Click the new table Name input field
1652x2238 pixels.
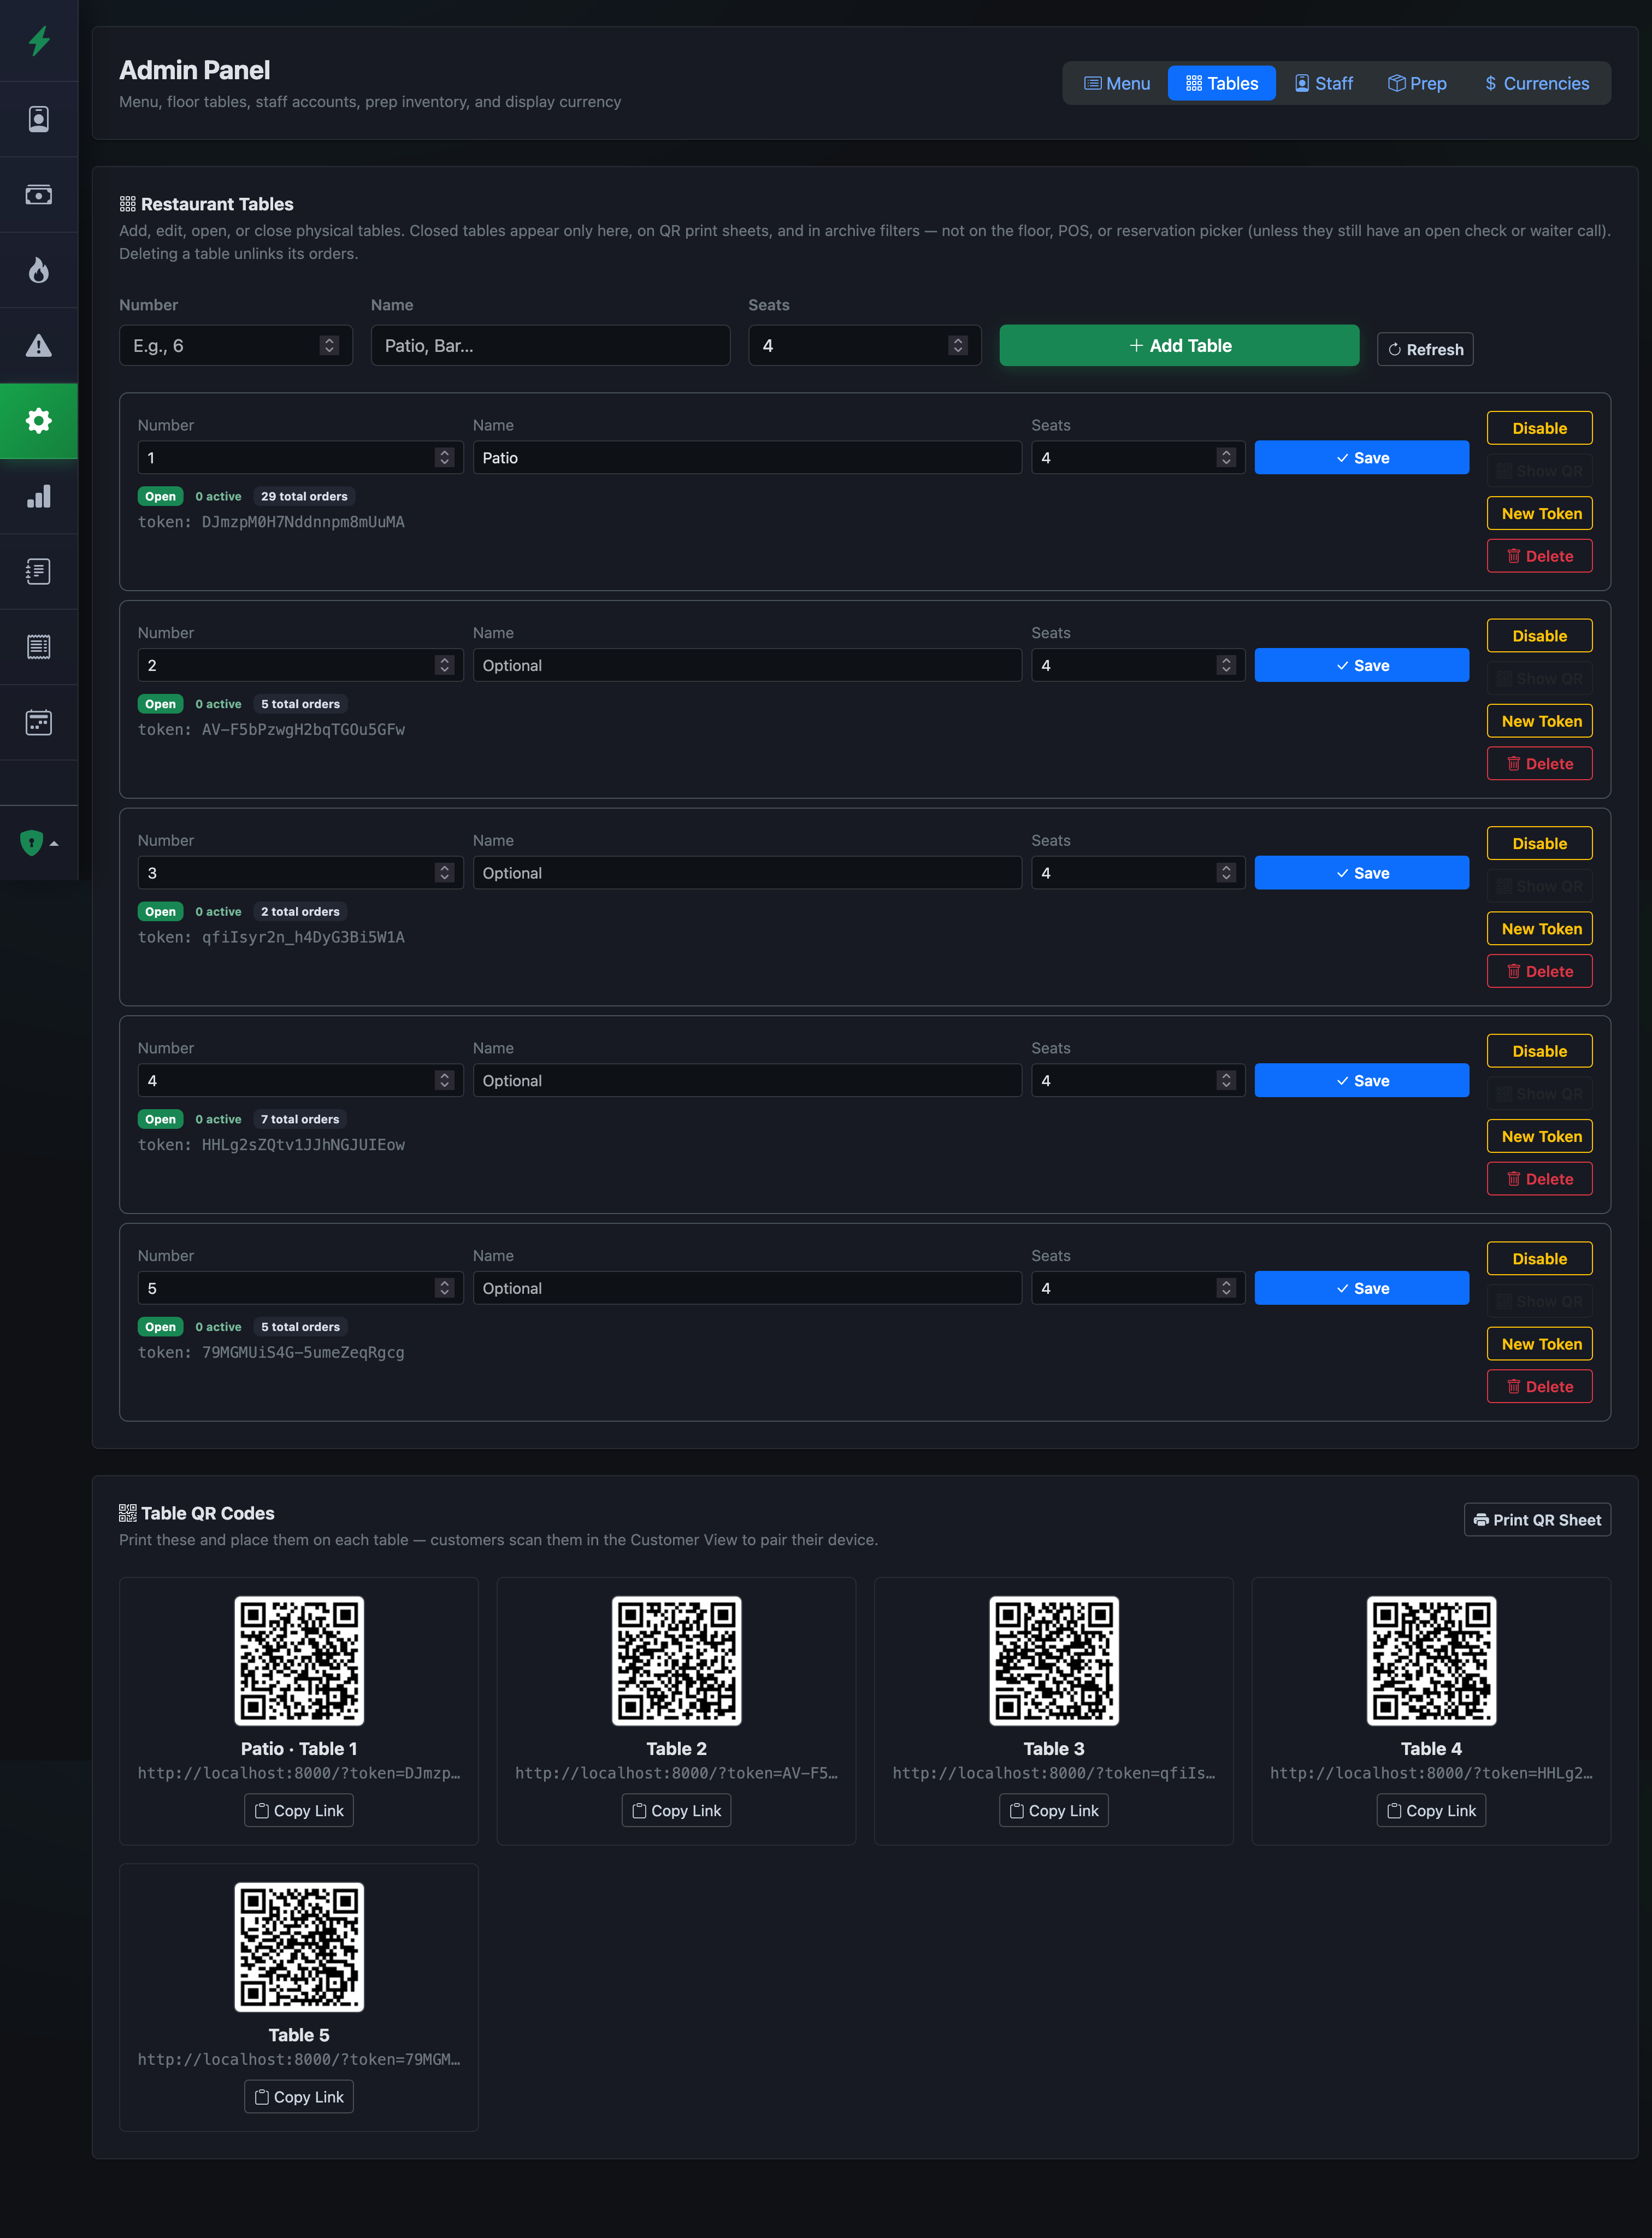(x=551, y=345)
